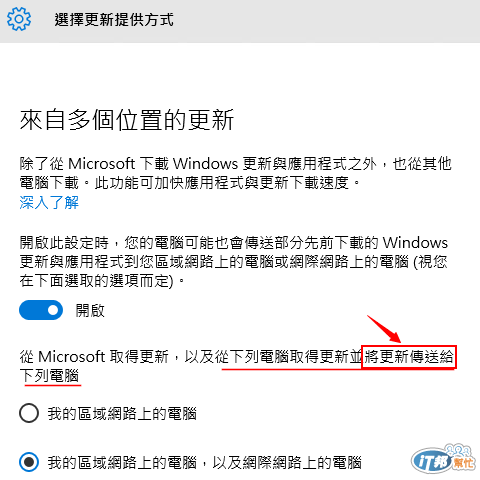Image resolution: width=480 pixels, height=480 pixels.
Task: Select 我的區域網路上的電腦 radio button
Action: pyautogui.click(x=29, y=413)
